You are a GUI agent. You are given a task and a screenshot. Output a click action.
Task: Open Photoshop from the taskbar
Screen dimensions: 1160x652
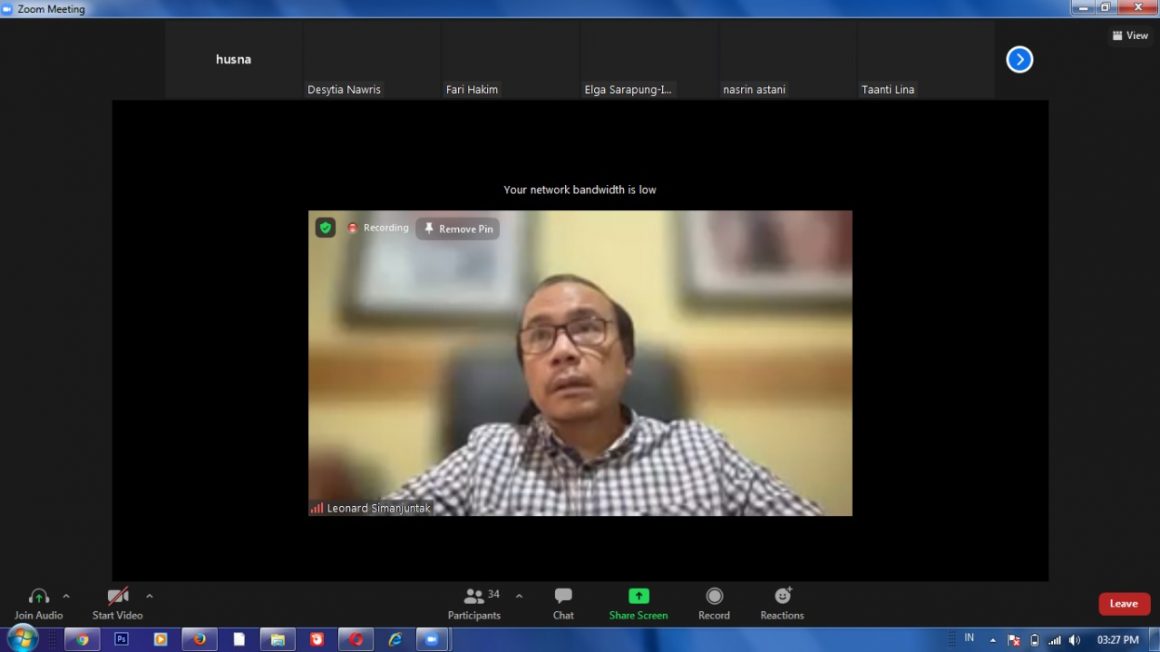click(x=122, y=639)
